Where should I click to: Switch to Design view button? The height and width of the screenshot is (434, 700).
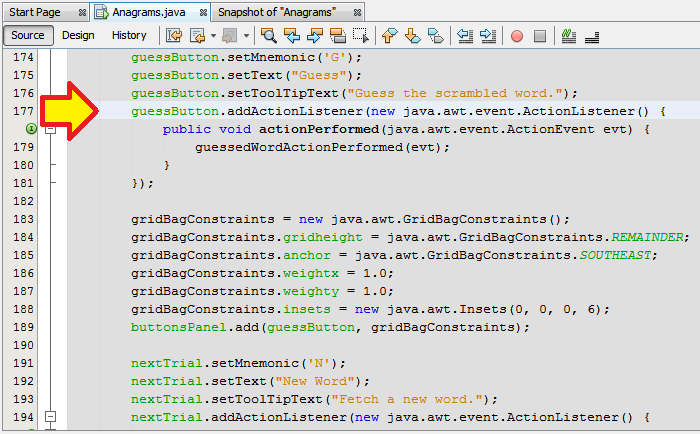(78, 35)
